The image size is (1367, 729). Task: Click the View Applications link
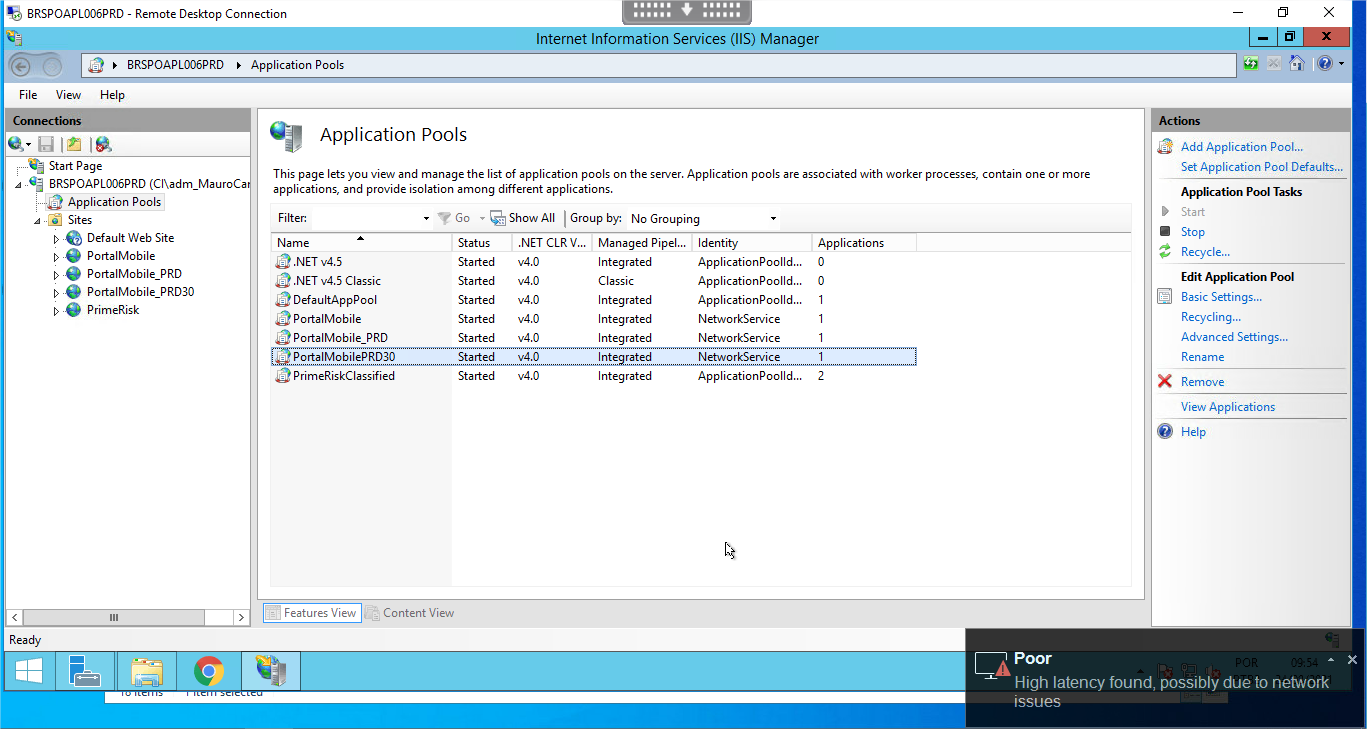(1228, 407)
